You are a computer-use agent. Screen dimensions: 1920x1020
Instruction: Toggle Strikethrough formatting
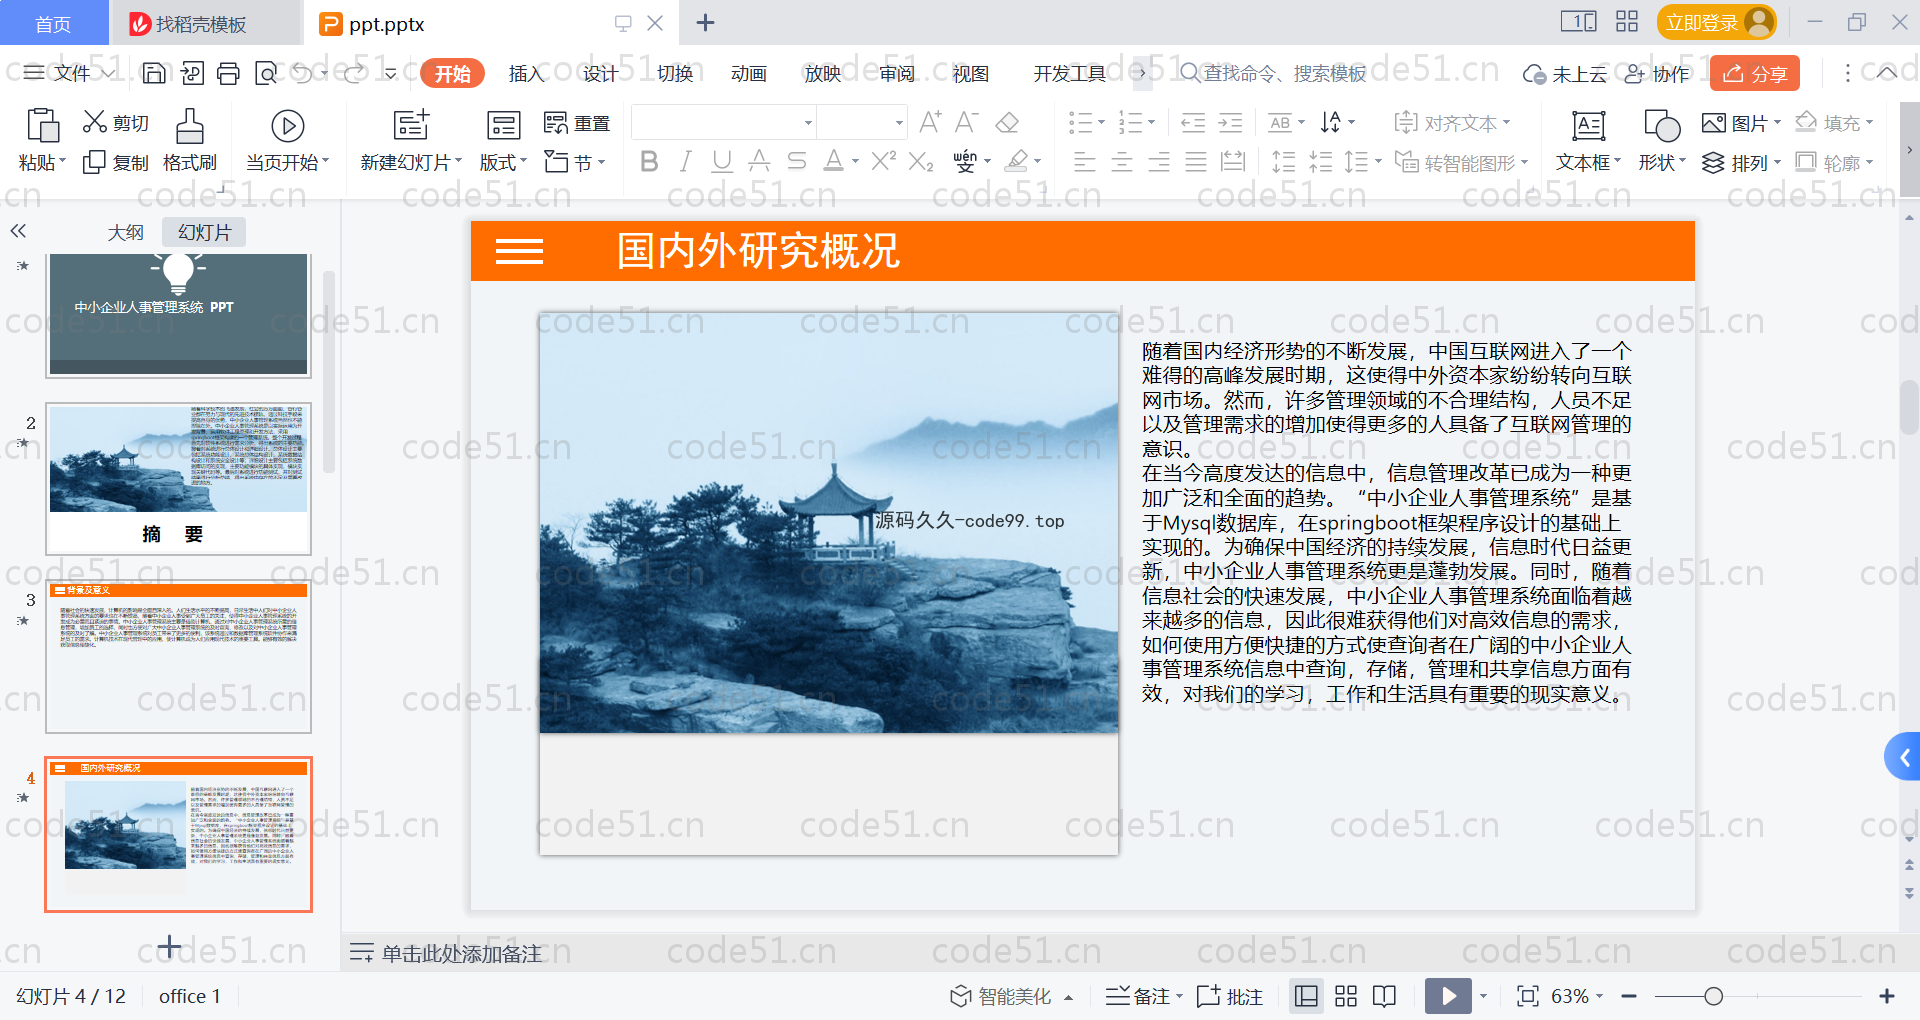click(796, 161)
